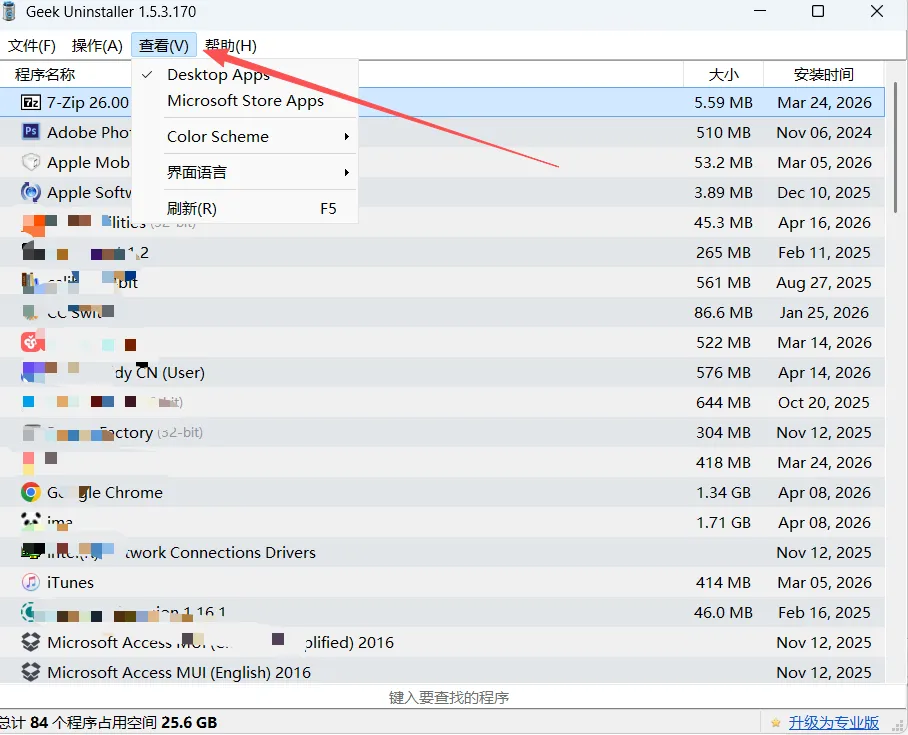Click the 86.6 MB size value
The image size is (908, 735).
pos(723,313)
